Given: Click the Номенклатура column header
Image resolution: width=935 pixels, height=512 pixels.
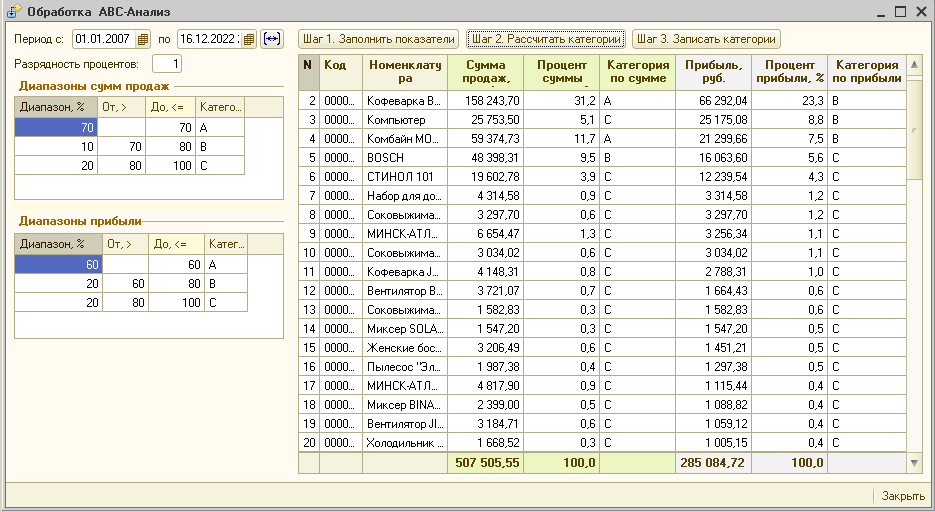Looking at the screenshot, I should tap(405, 72).
